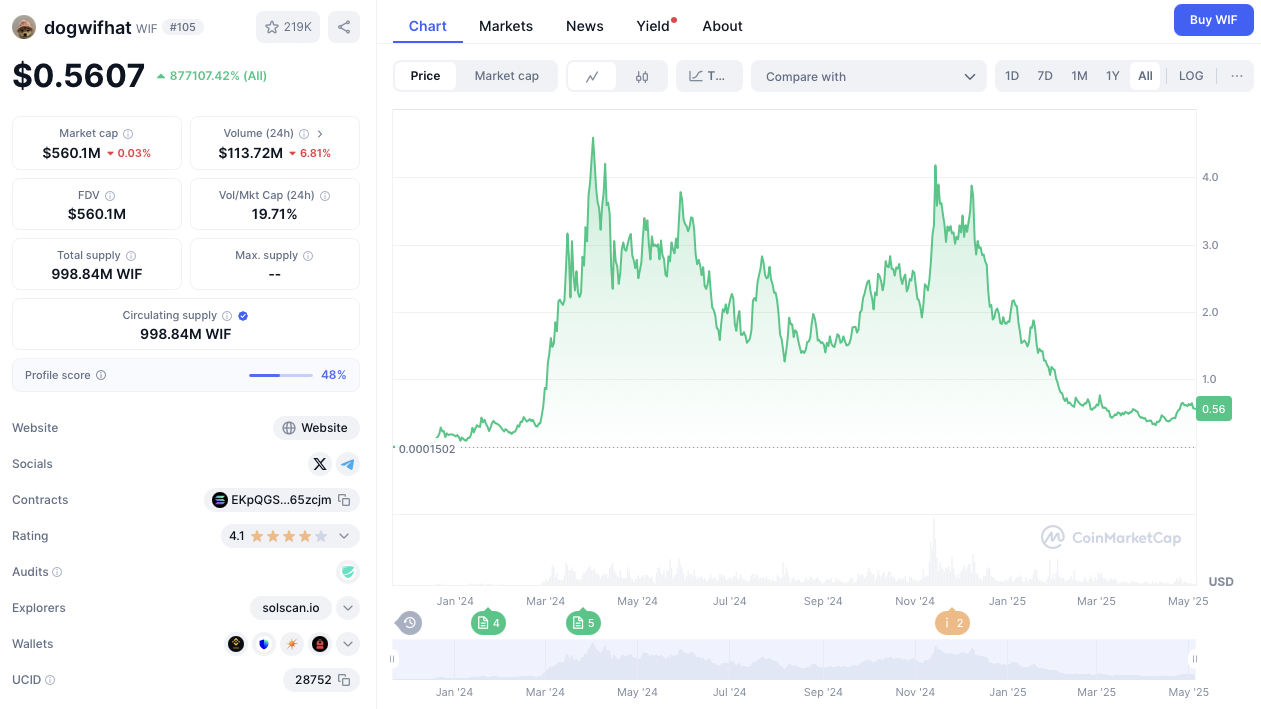Click the Total supply info icon
Viewport: 1261px width, 709px height.
[131, 256]
